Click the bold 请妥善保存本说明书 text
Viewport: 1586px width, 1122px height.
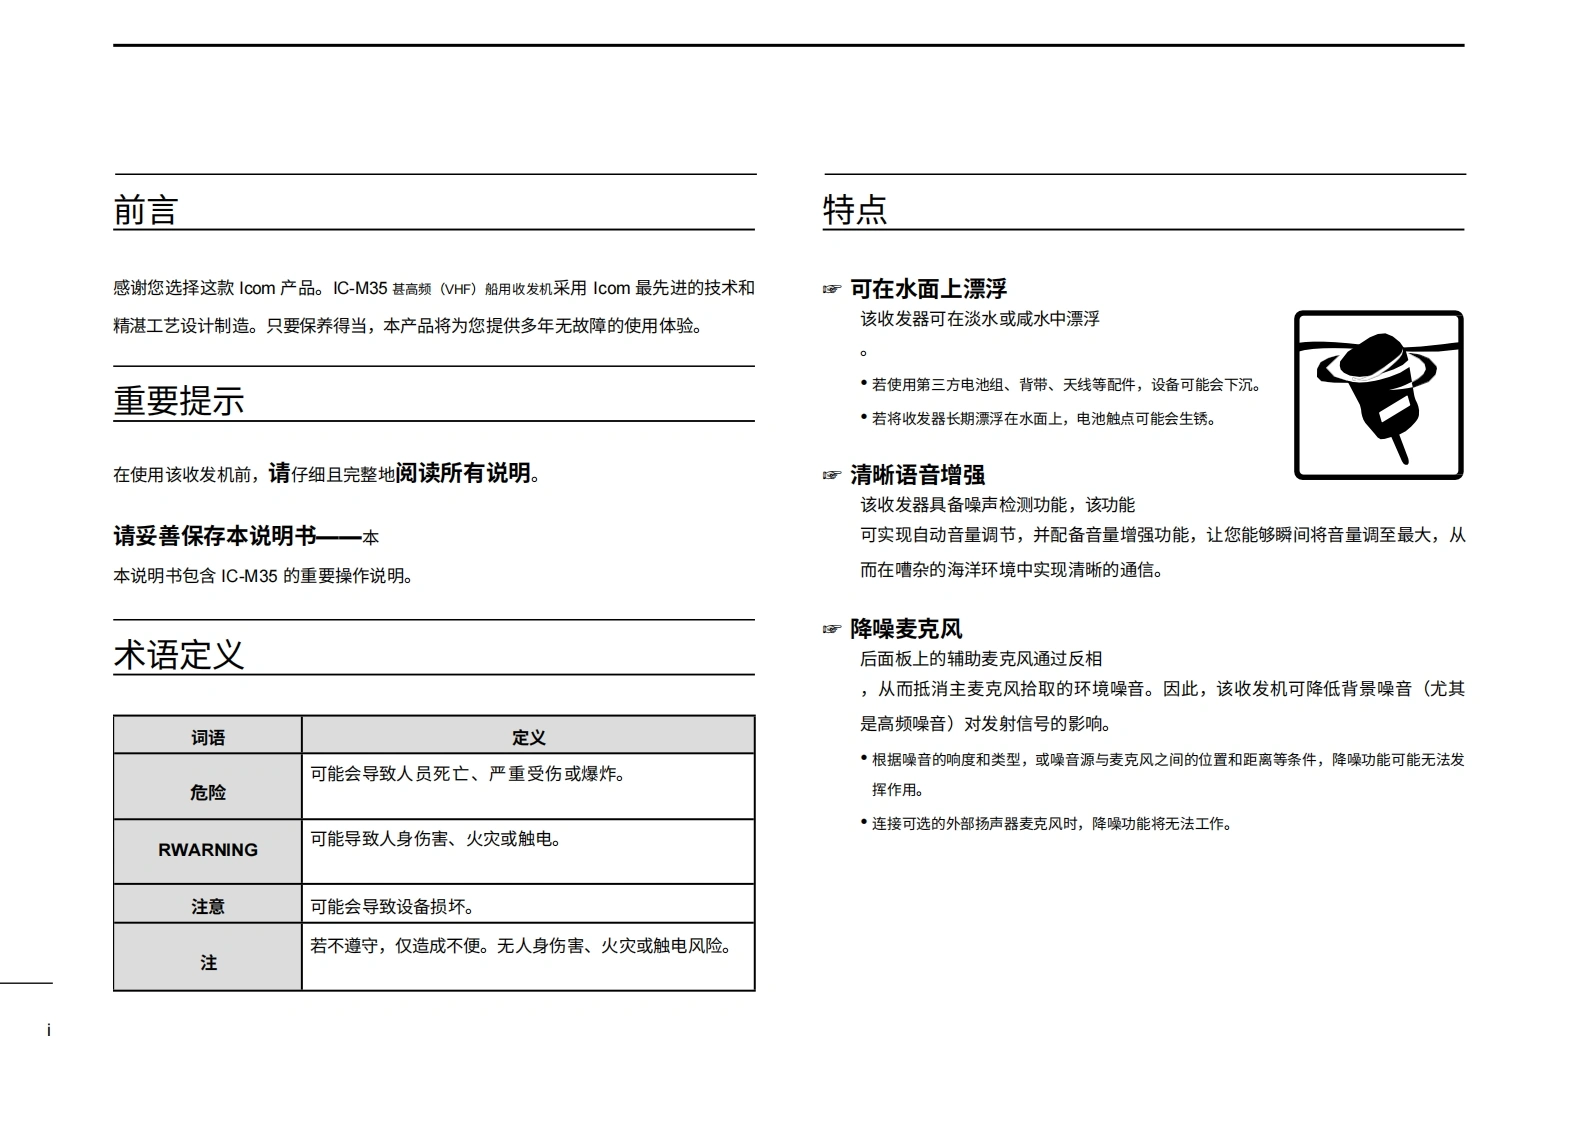pyautogui.click(x=215, y=536)
